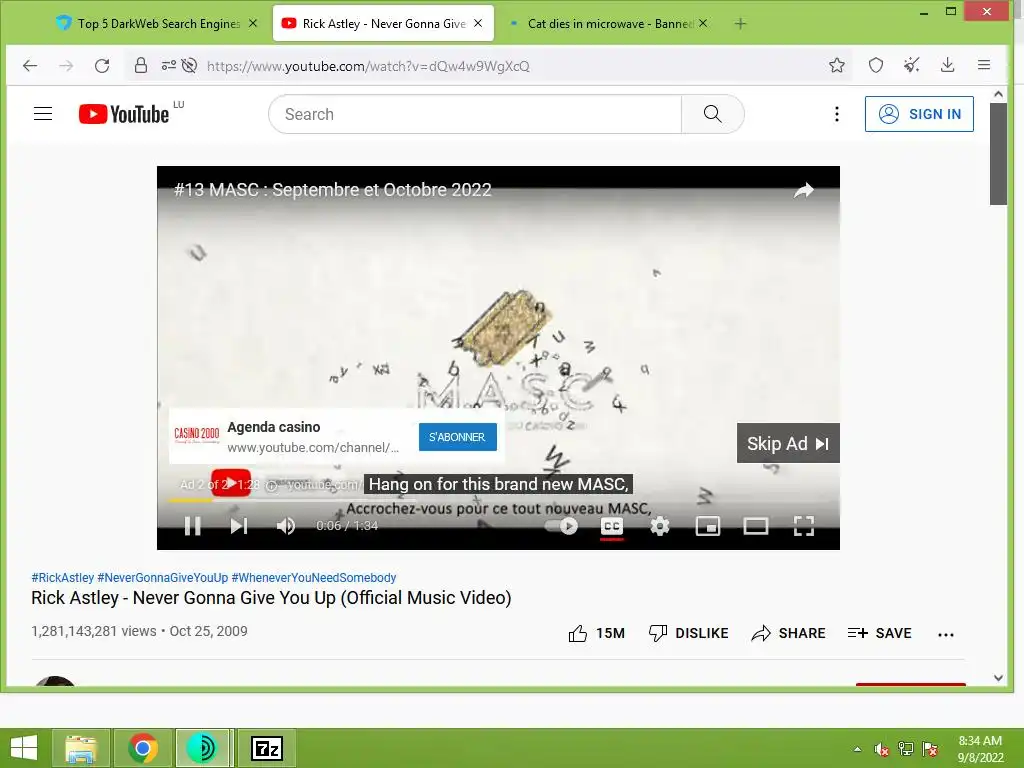
Task: Click the page scroll up arrow
Action: pos(998,95)
